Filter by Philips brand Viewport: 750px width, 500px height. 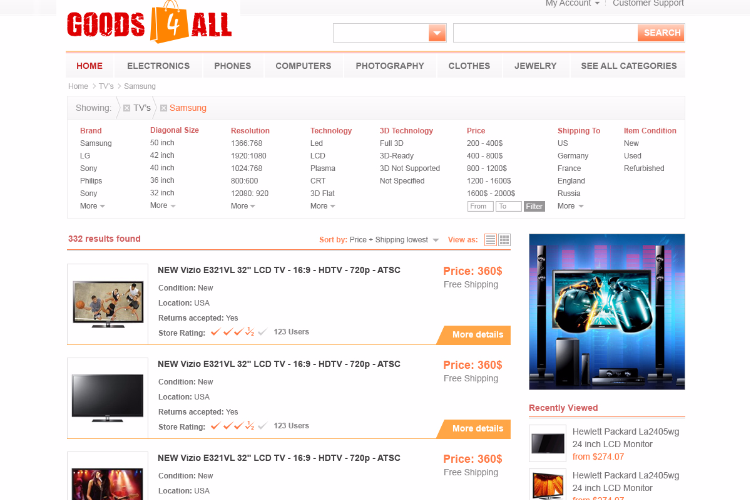click(x=91, y=181)
